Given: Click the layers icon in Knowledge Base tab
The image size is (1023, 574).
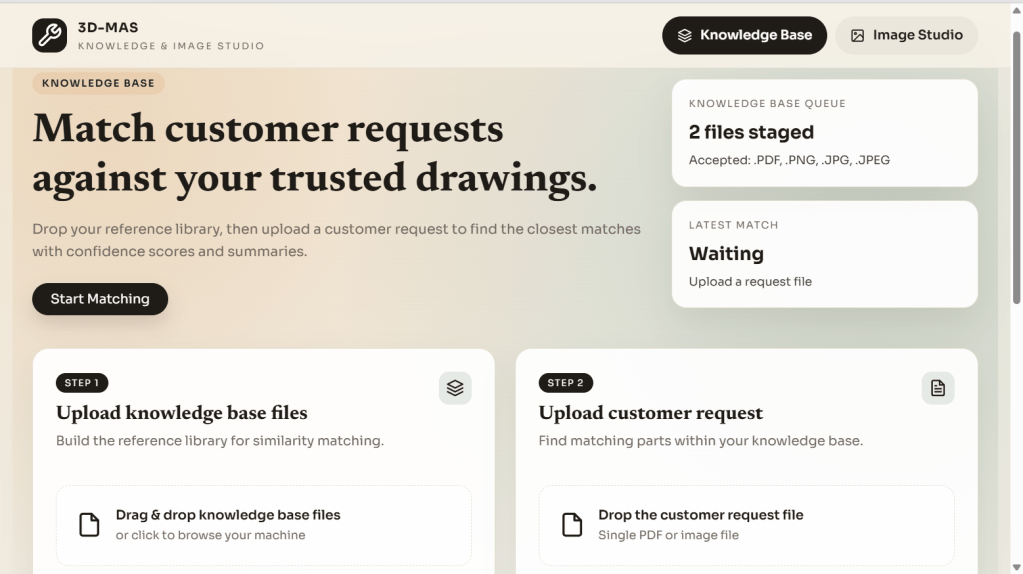Looking at the screenshot, I should coord(685,35).
